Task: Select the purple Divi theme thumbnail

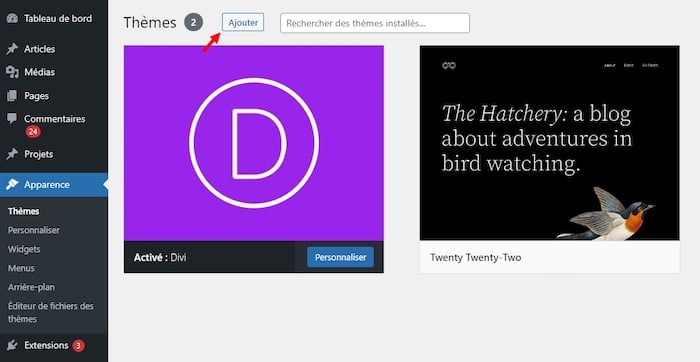Action: click(x=254, y=143)
